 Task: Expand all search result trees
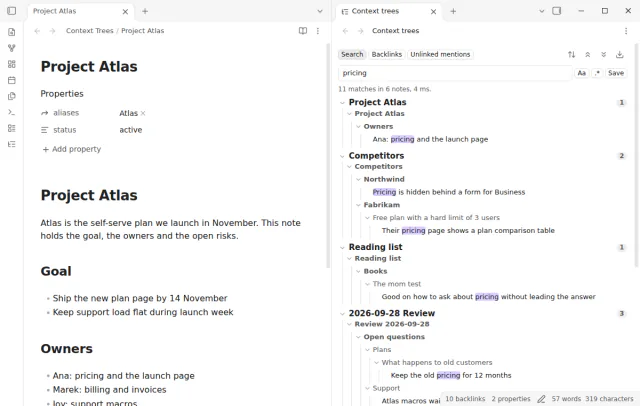(x=603, y=54)
